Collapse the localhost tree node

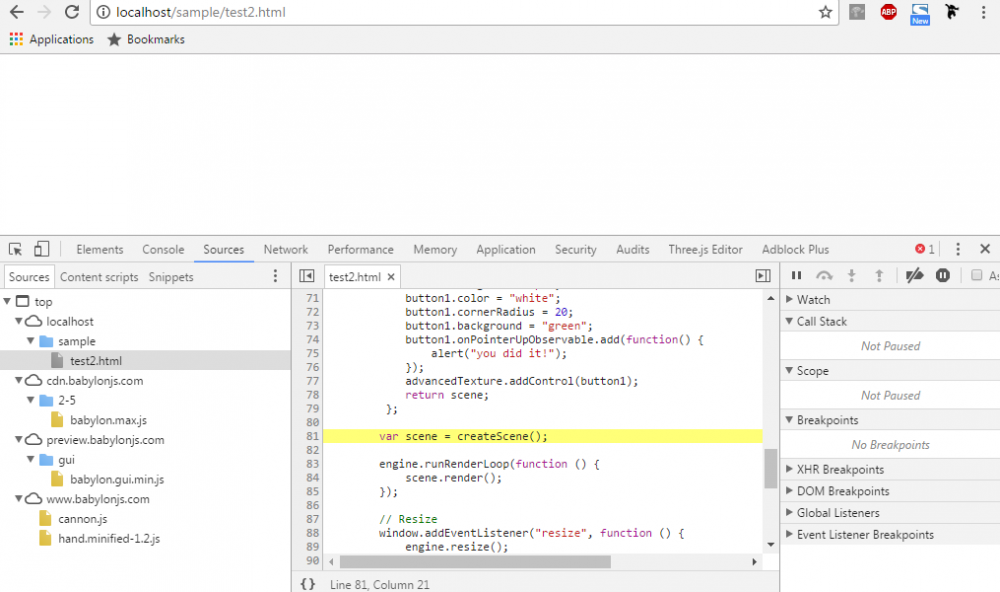click(x=19, y=321)
